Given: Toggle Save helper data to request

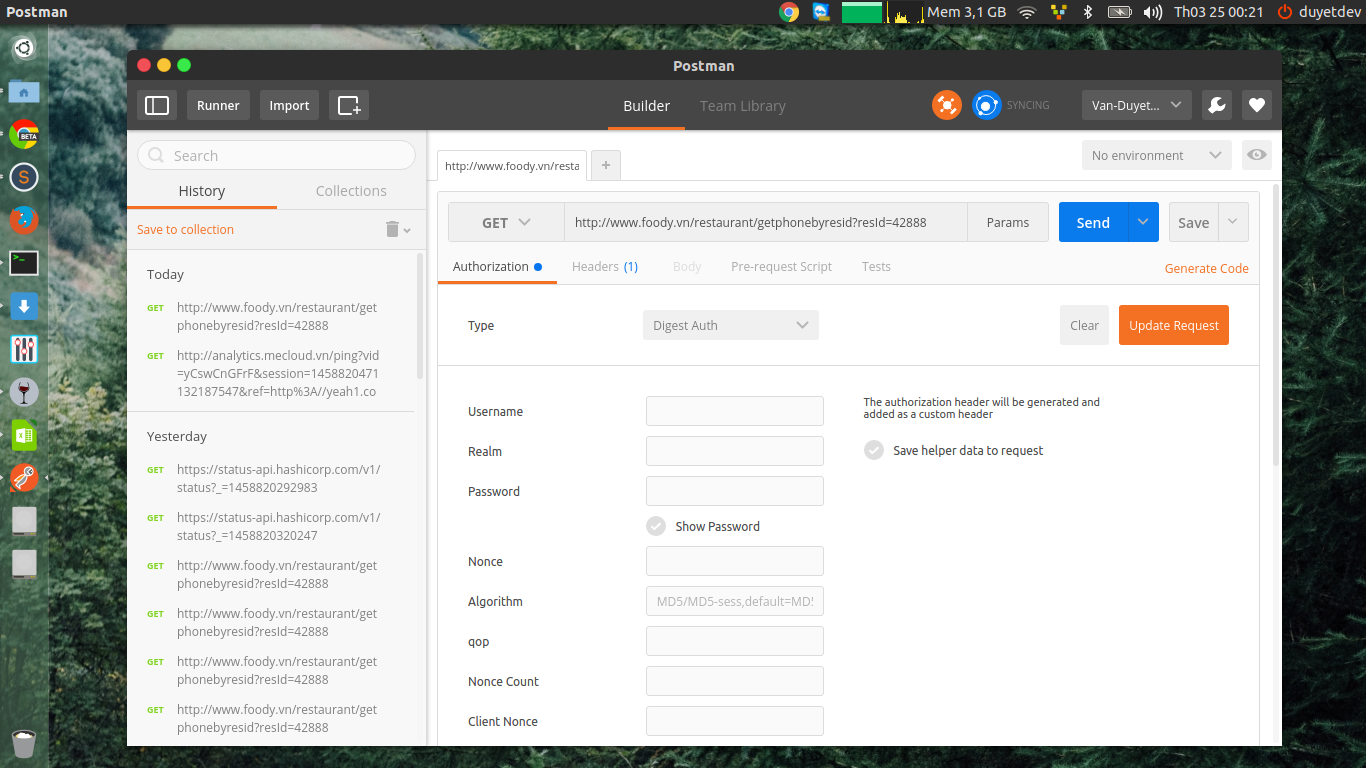Looking at the screenshot, I should pyautogui.click(x=874, y=450).
